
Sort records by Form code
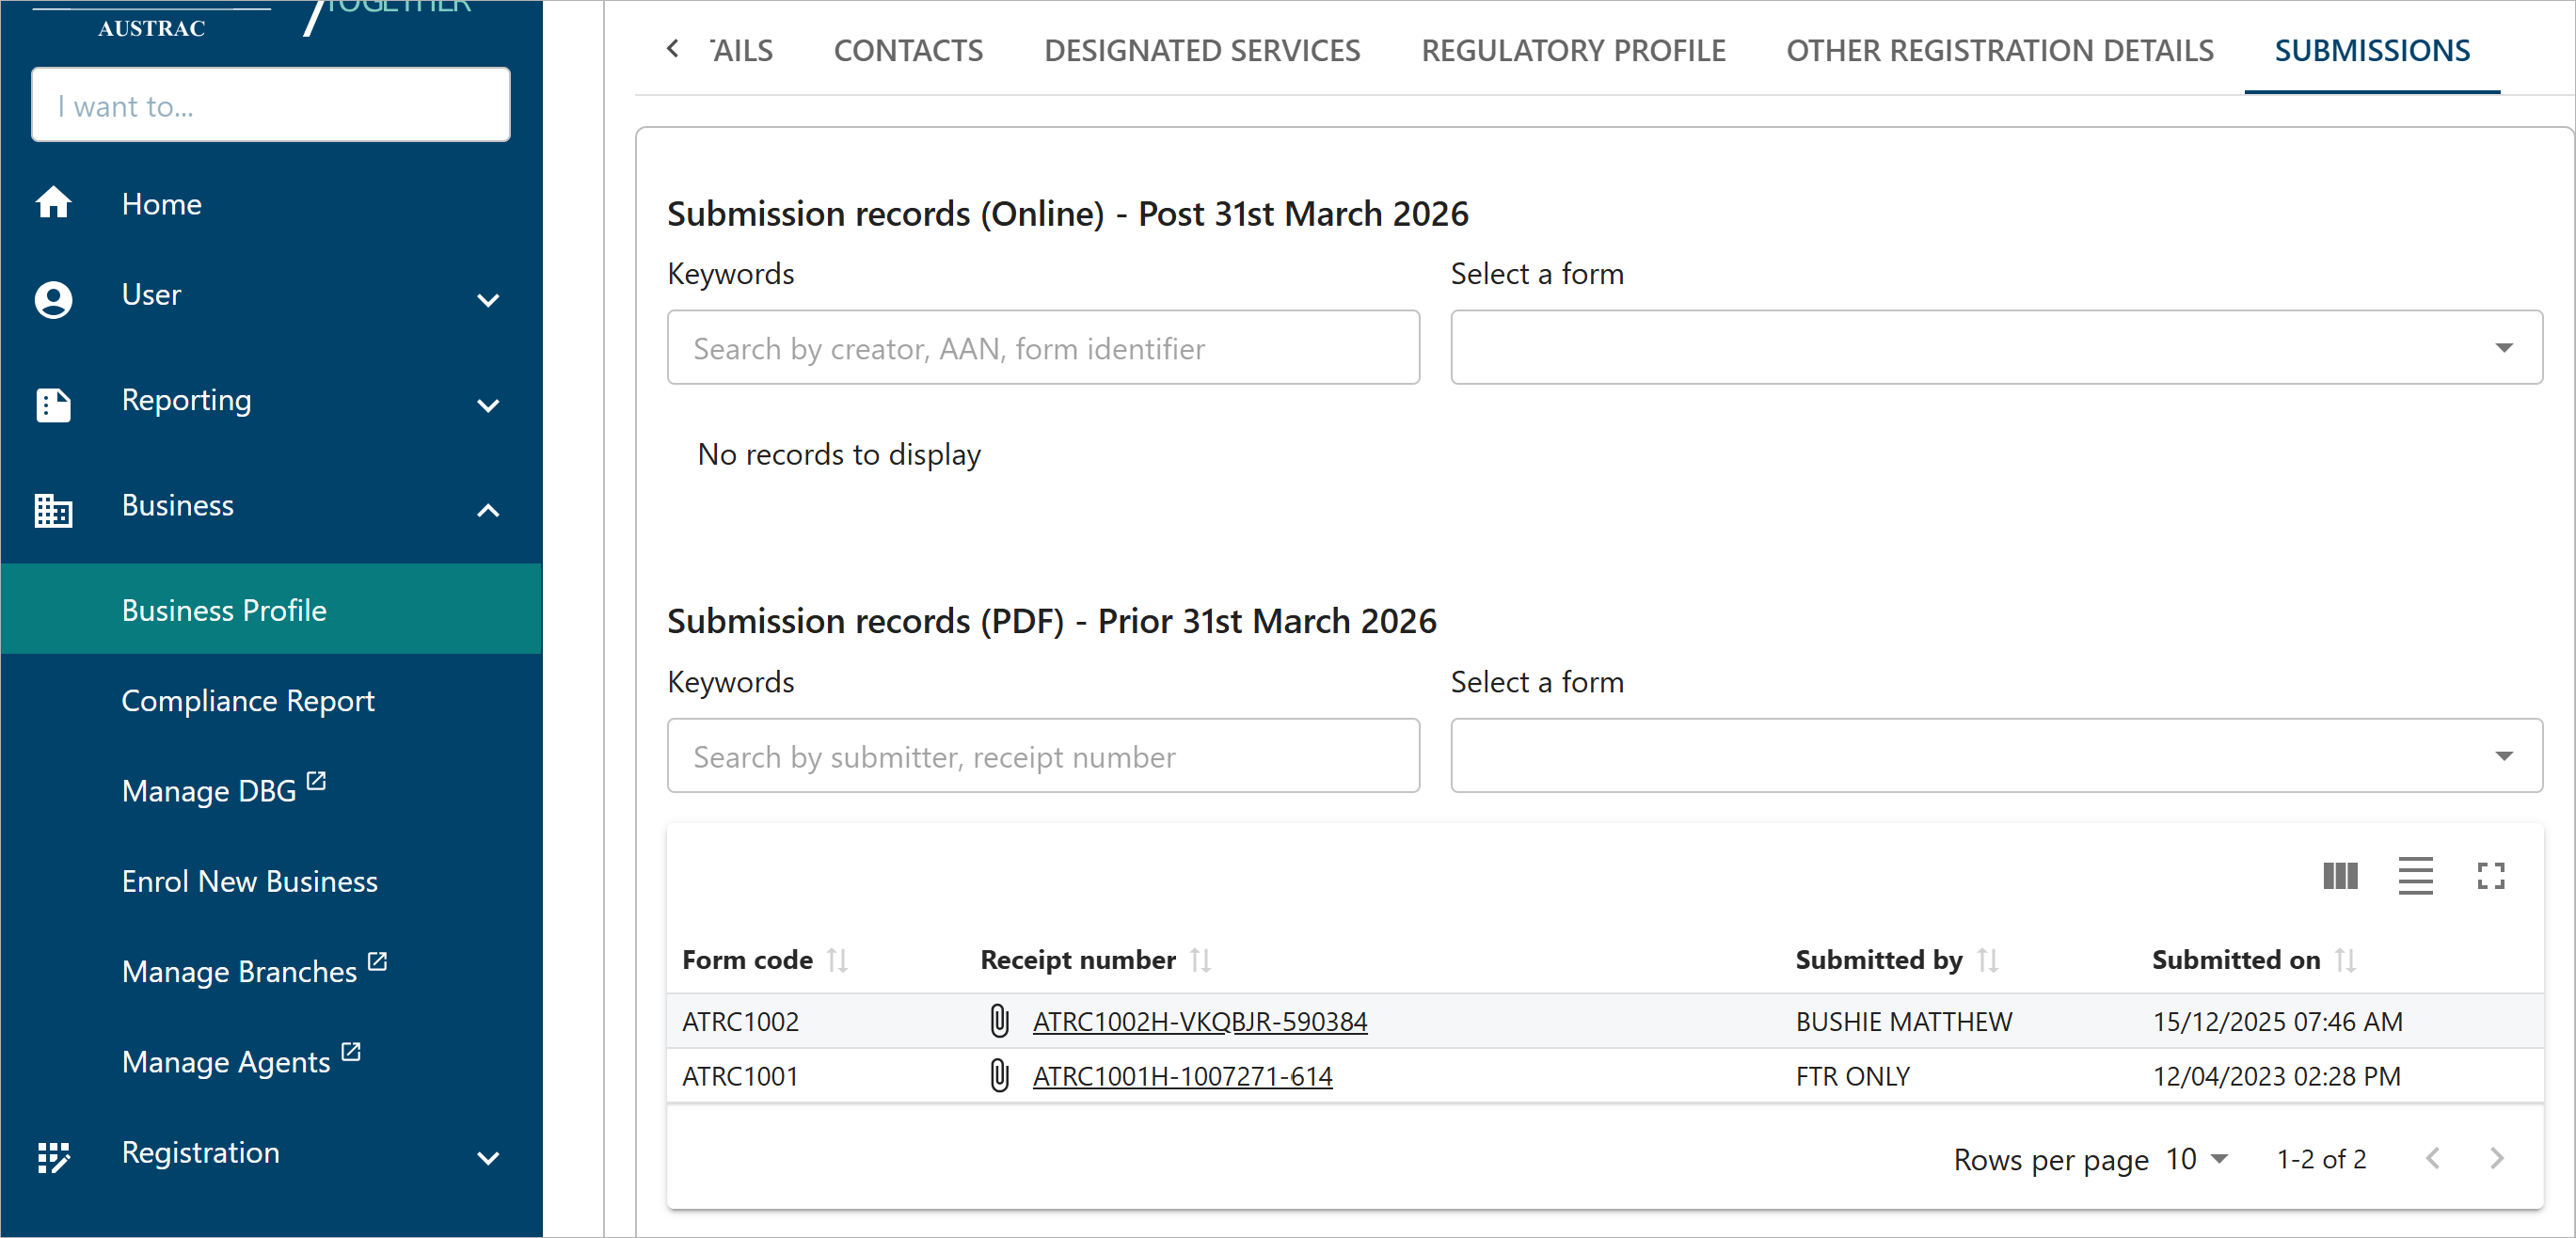point(838,959)
